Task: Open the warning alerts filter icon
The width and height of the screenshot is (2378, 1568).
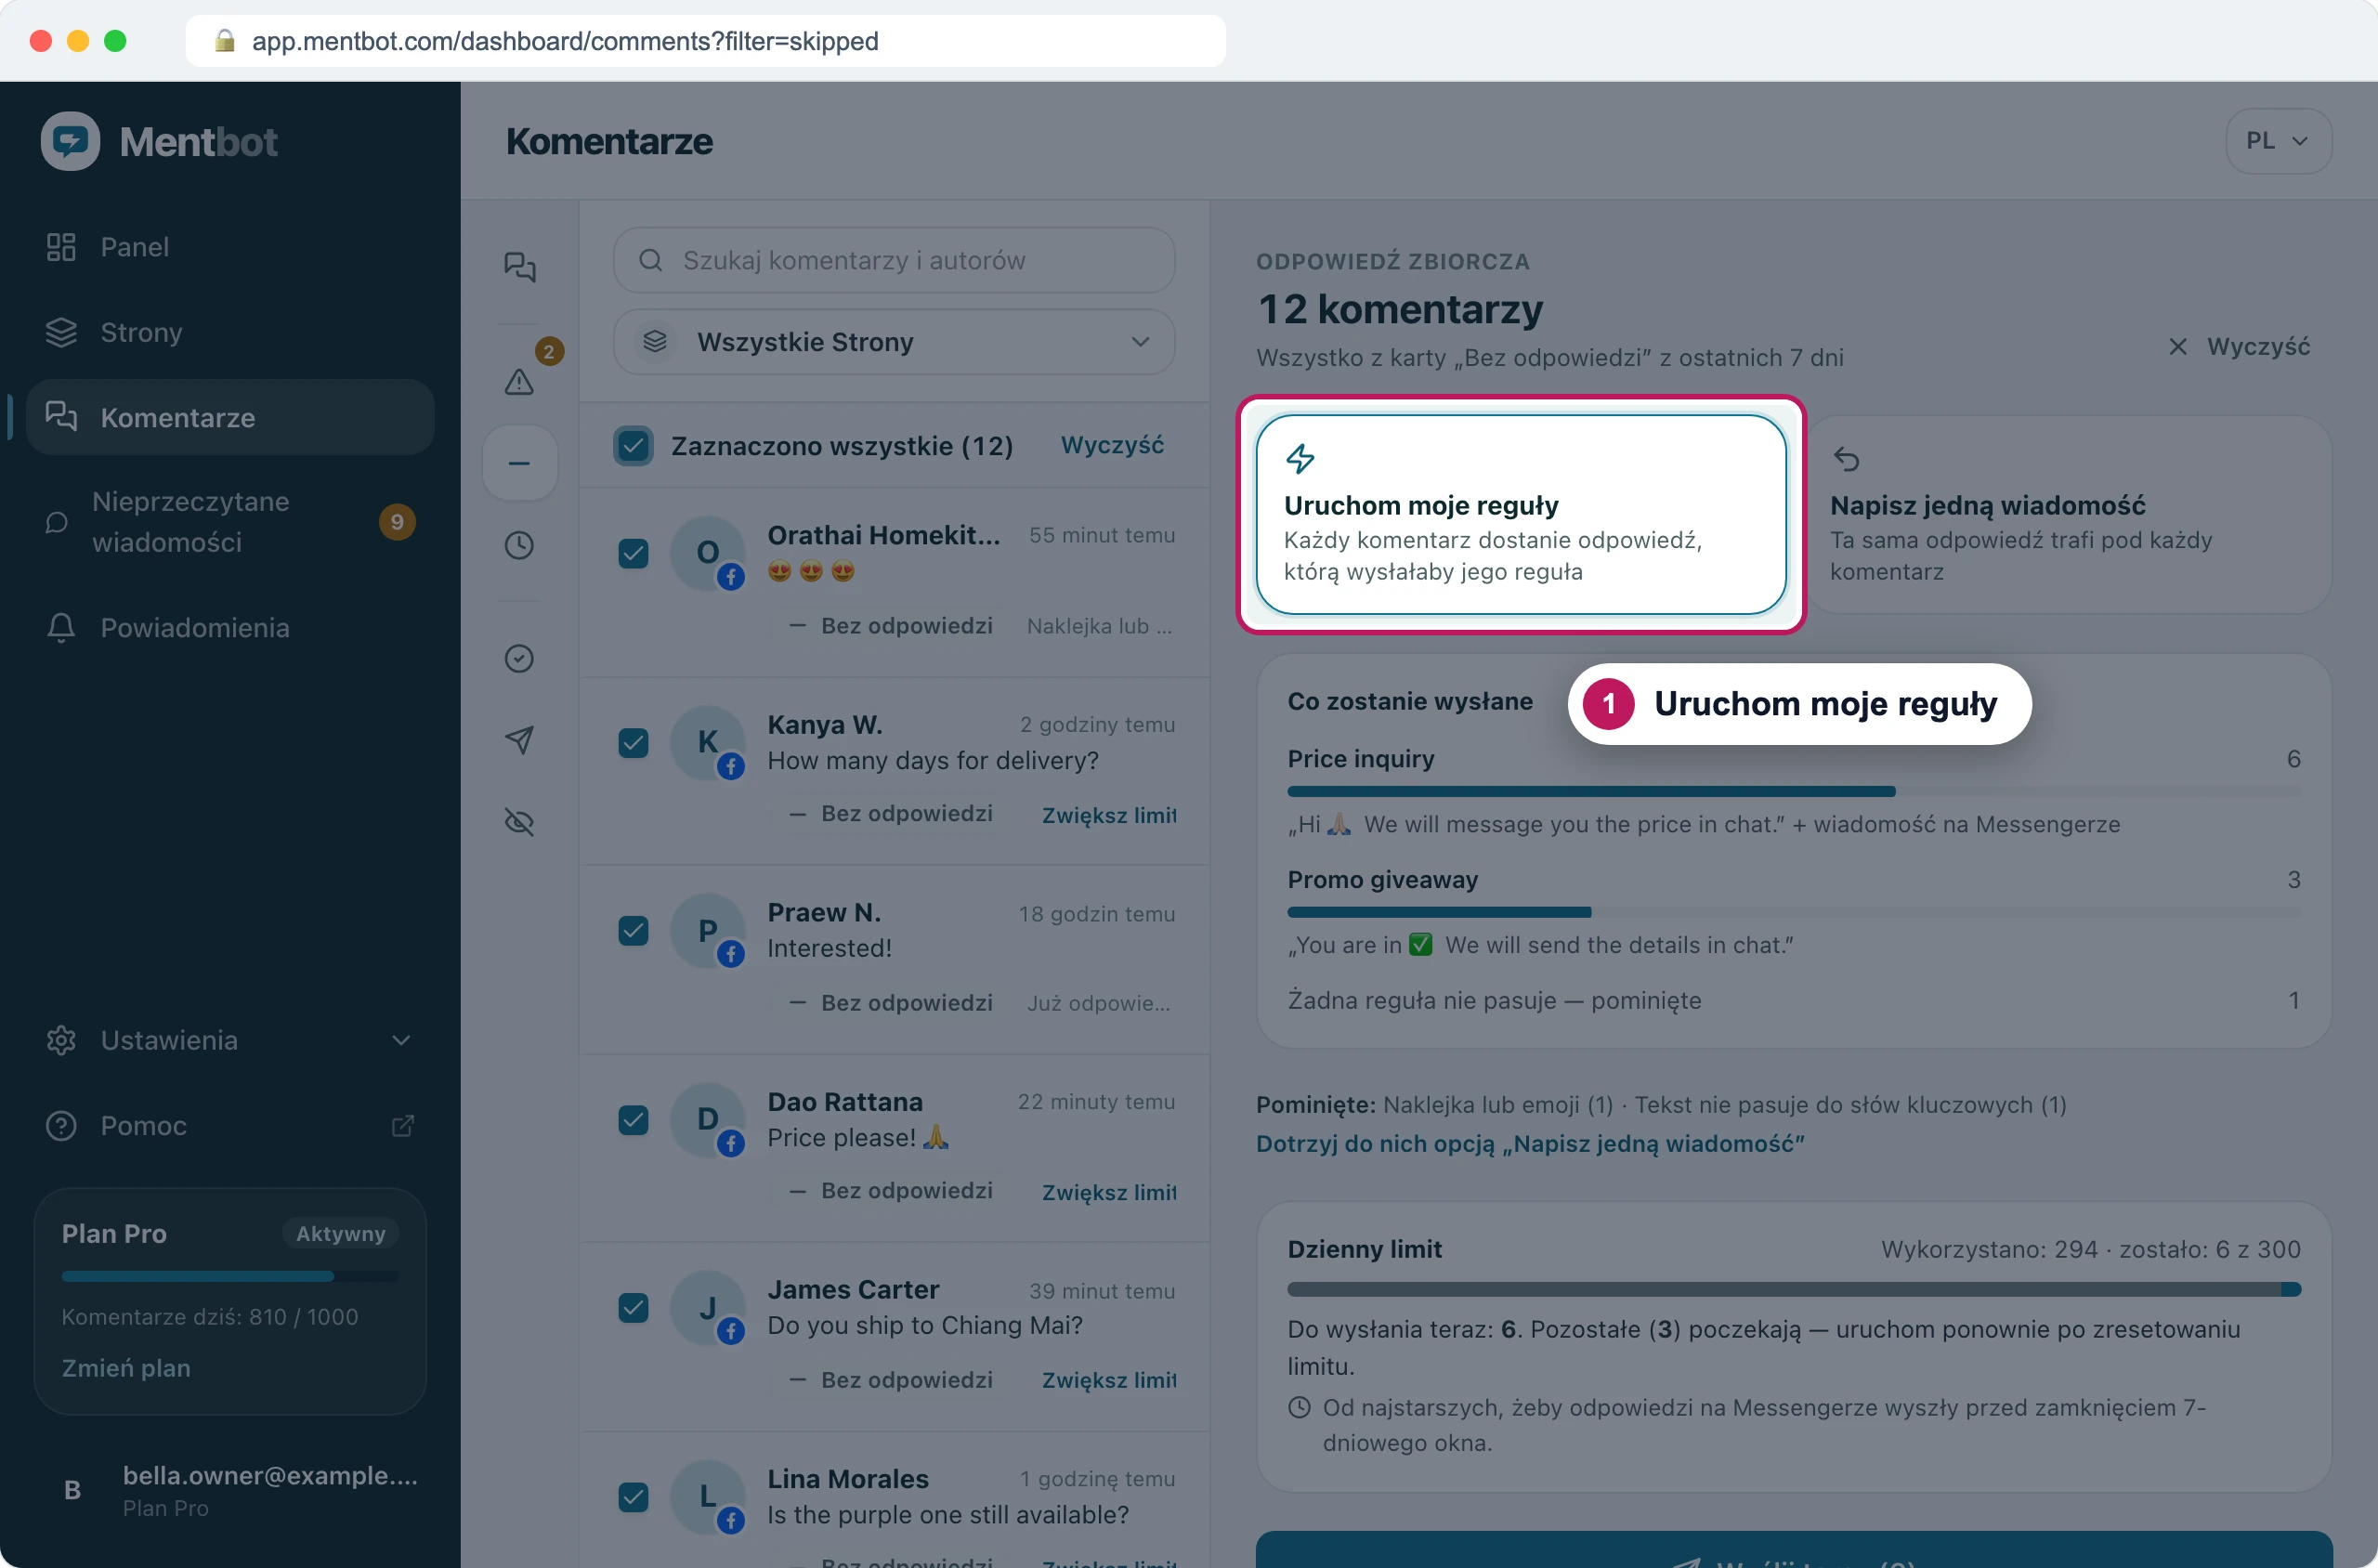Action: coord(519,381)
